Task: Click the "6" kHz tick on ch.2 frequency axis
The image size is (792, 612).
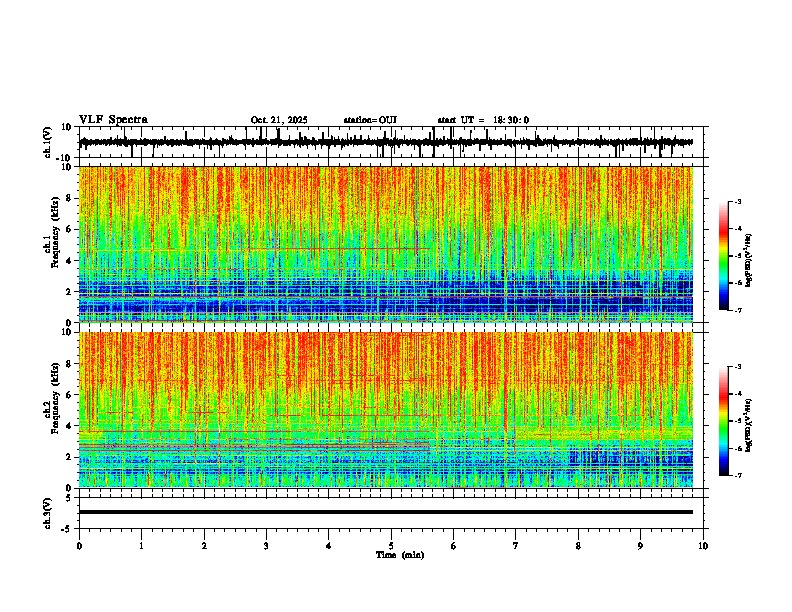Action: 70,395
